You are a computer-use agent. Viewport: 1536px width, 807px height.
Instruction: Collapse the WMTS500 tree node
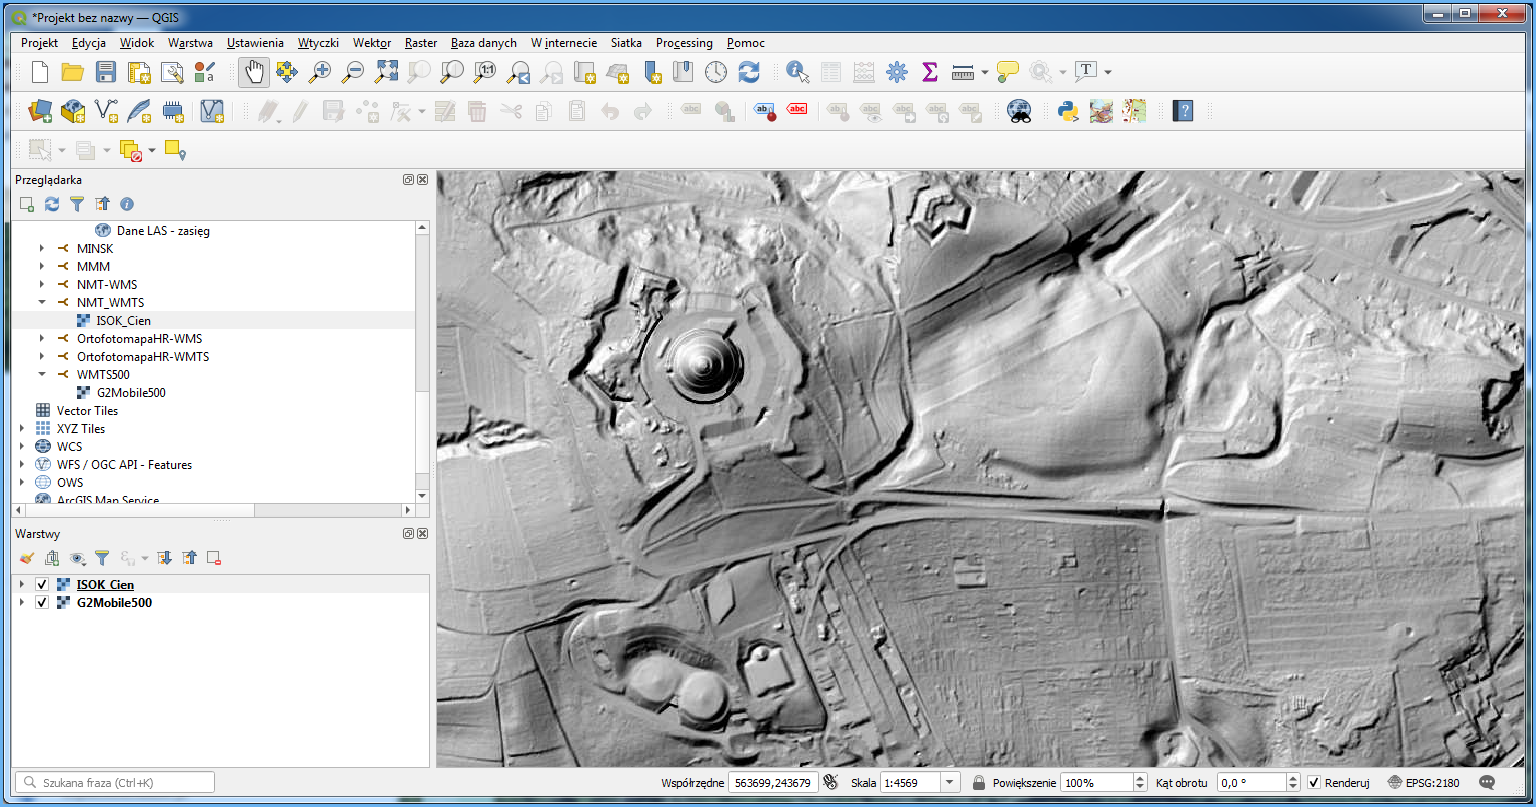[x=42, y=375]
